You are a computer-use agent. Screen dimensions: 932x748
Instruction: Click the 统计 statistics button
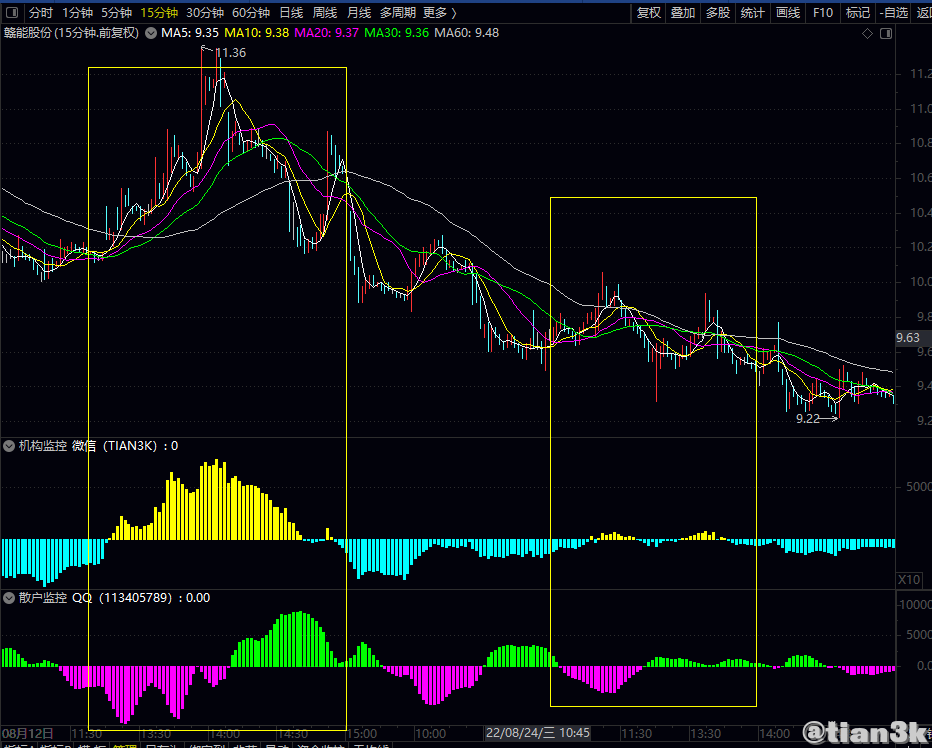tap(752, 12)
